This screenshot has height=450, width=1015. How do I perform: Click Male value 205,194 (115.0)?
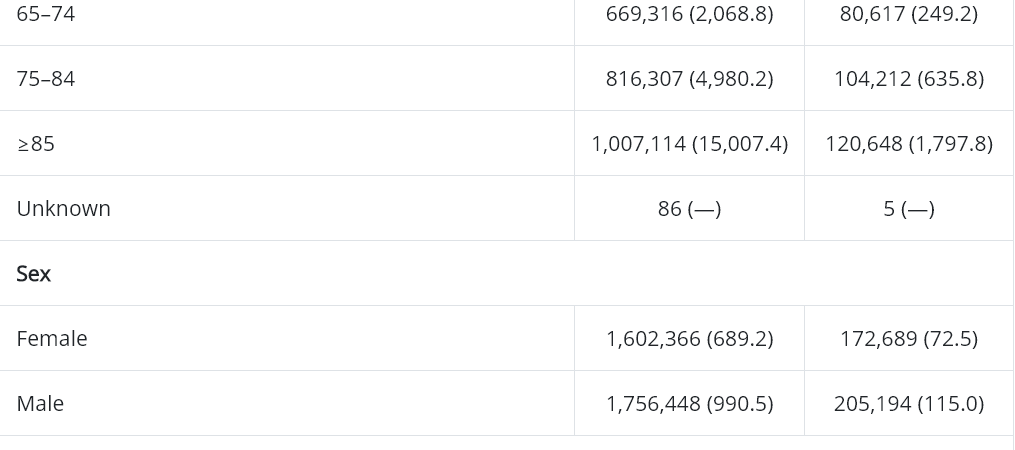coord(908,403)
